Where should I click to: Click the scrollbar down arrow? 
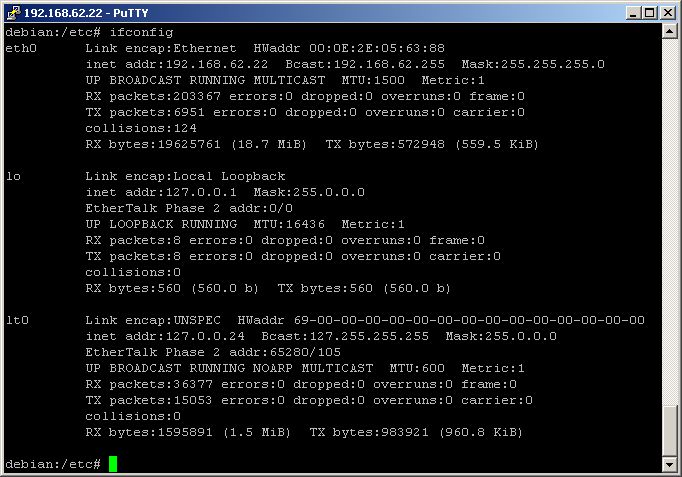click(670, 465)
